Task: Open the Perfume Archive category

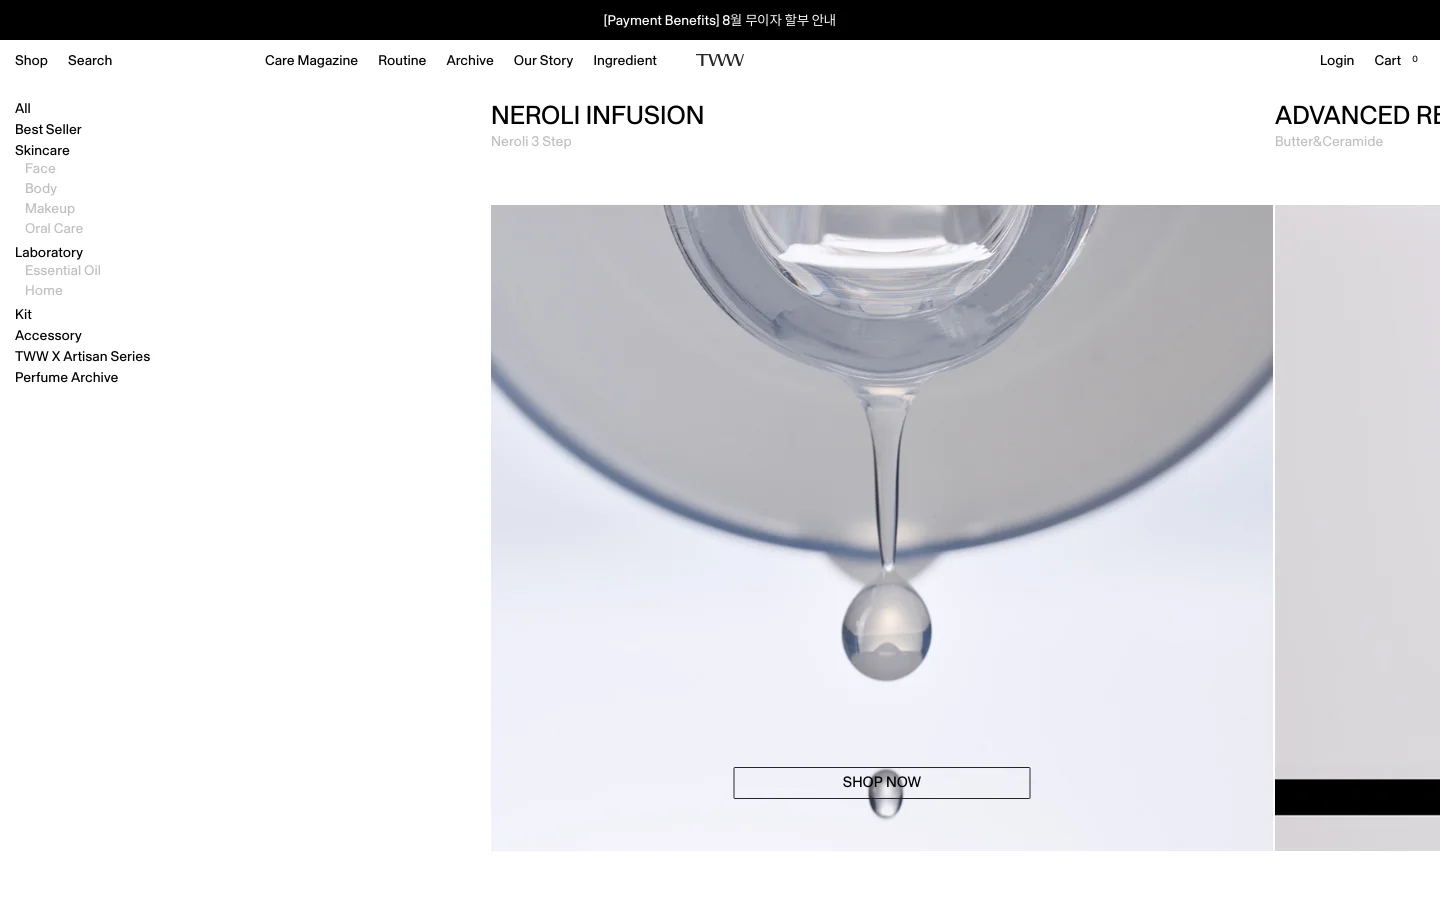Action: point(66,378)
